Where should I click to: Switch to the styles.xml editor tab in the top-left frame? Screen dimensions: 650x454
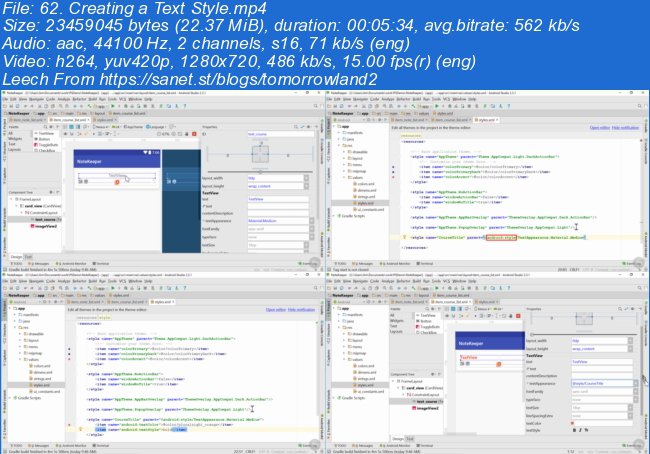[104, 120]
